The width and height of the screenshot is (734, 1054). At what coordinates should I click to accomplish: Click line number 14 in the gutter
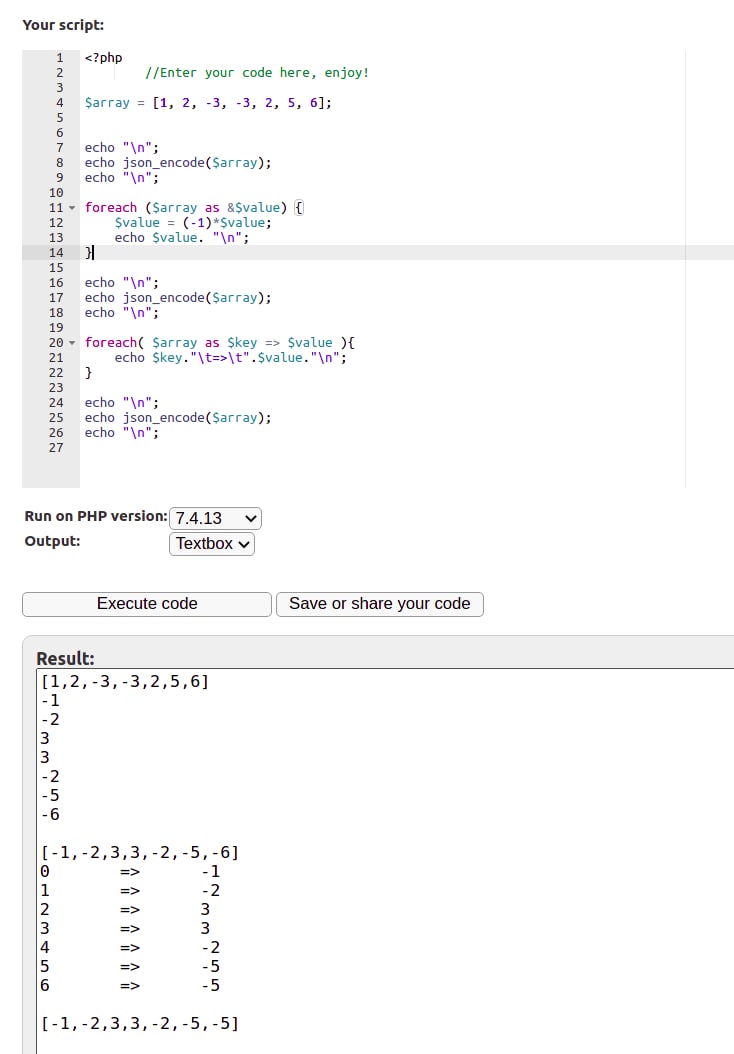pyautogui.click(x=56, y=253)
